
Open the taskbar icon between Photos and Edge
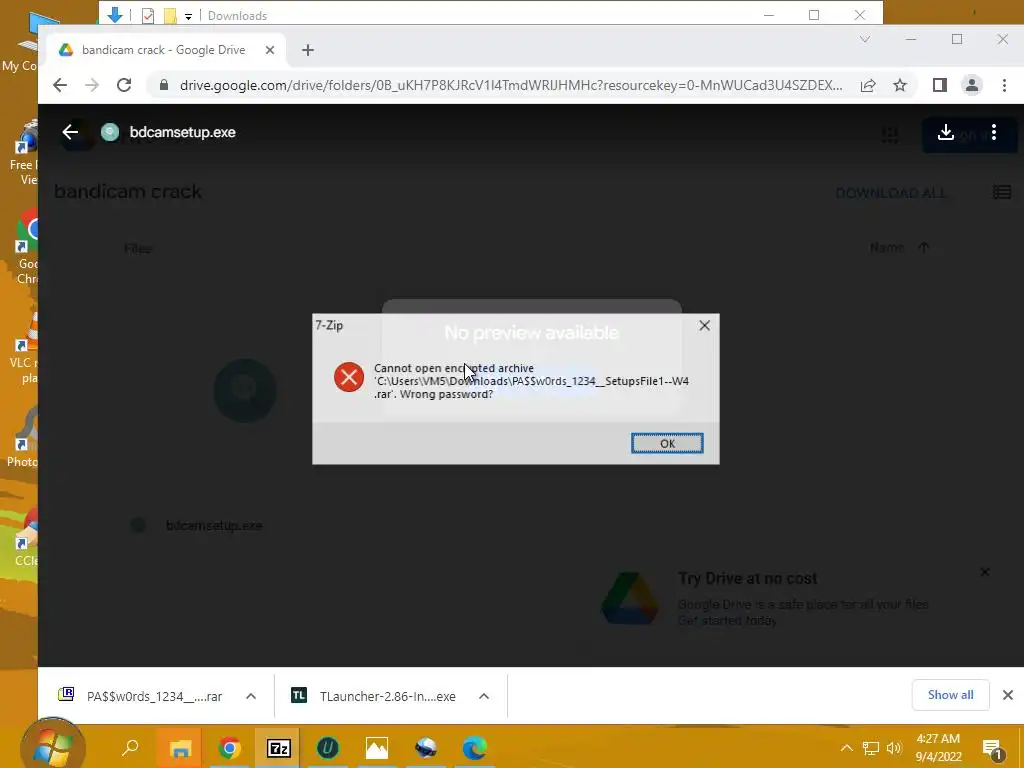(x=426, y=748)
